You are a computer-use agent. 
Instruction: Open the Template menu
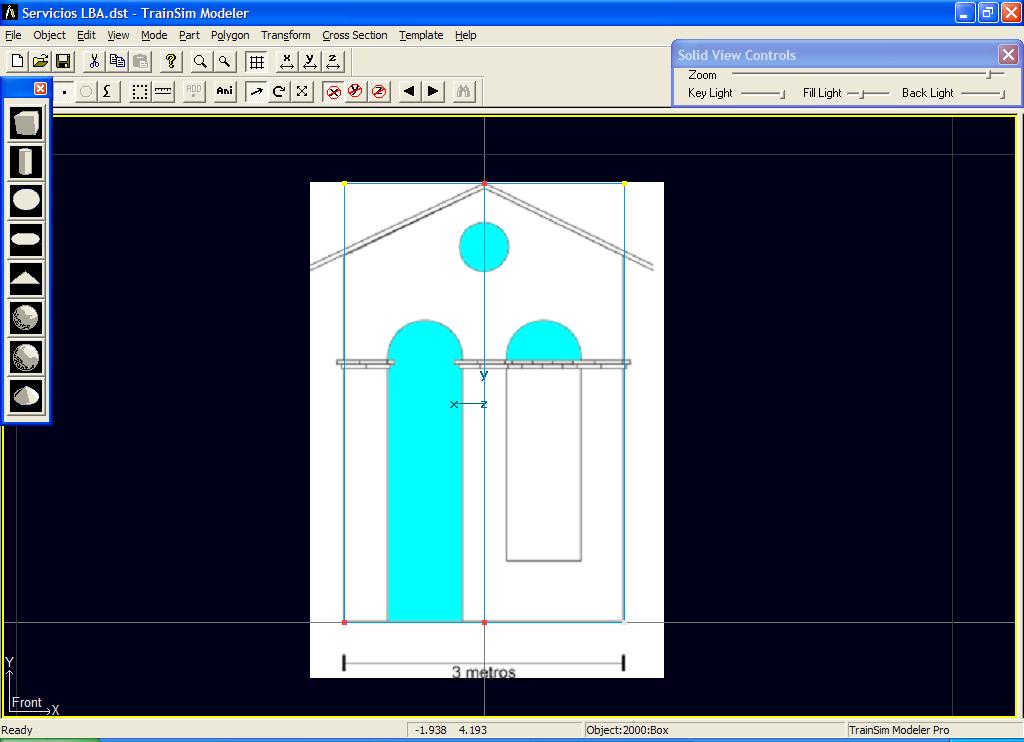point(421,35)
